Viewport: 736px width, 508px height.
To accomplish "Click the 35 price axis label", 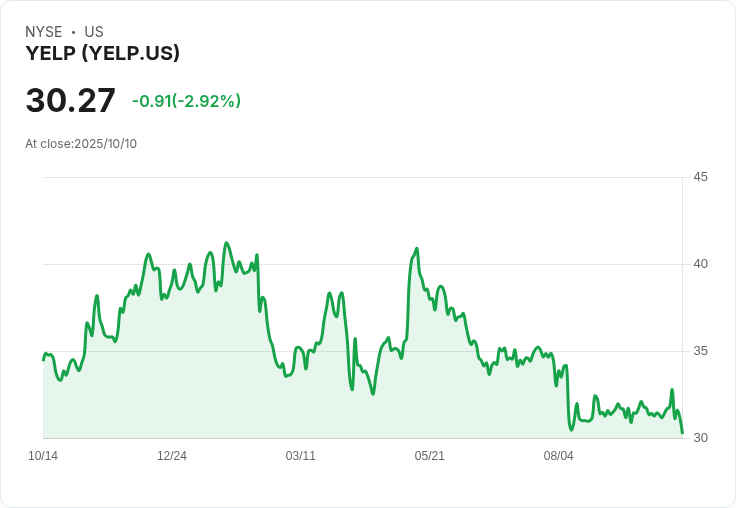I will coord(701,351).
